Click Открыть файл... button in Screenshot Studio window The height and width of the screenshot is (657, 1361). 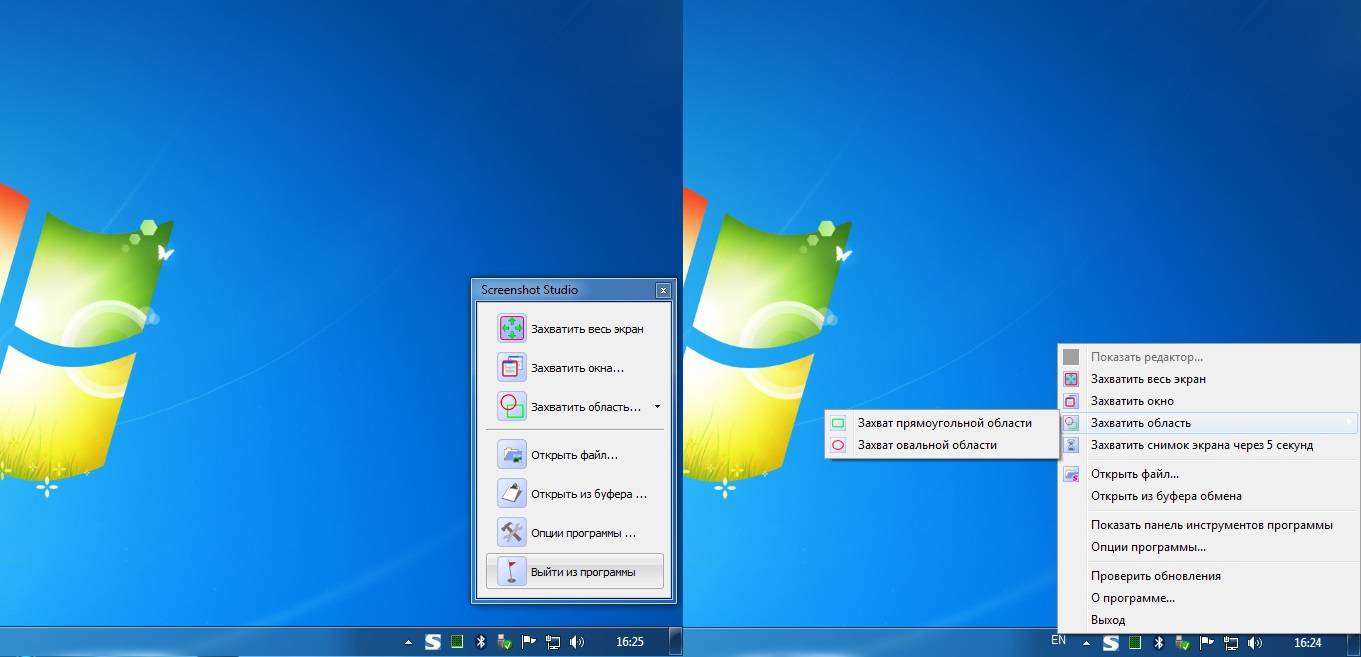click(574, 454)
